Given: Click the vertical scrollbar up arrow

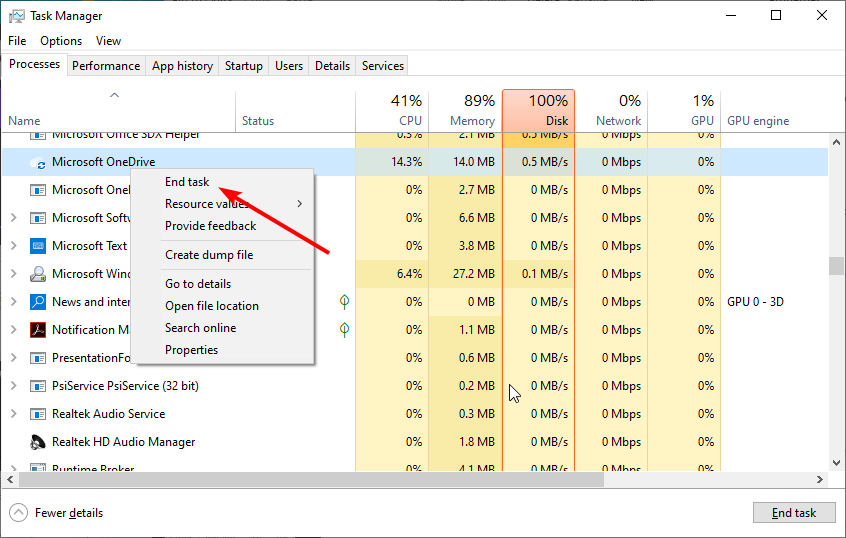Looking at the screenshot, I should click(836, 142).
